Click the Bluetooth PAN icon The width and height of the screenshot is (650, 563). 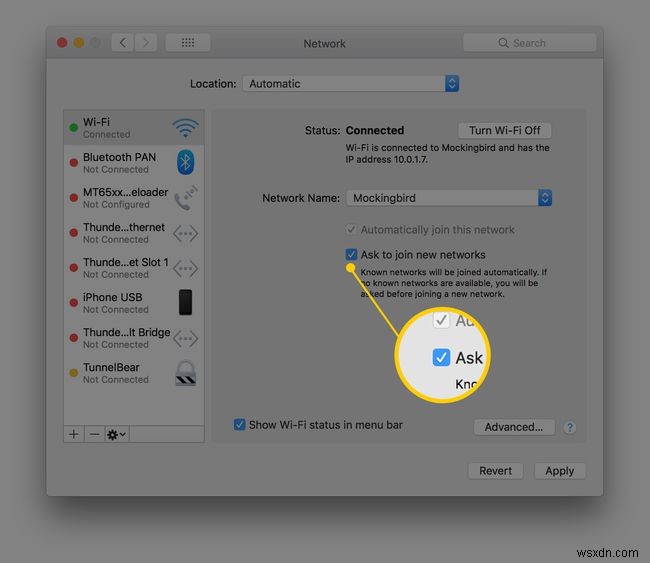tap(185, 162)
